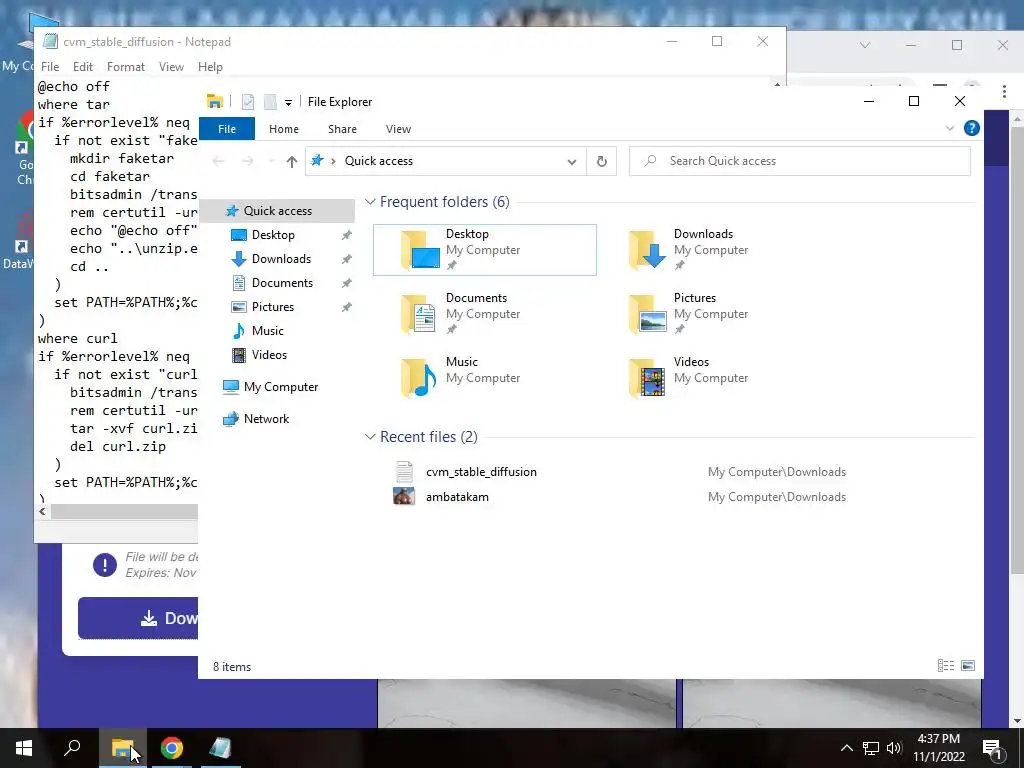
Task: Select Documents in navigation pane
Action: (x=281, y=283)
